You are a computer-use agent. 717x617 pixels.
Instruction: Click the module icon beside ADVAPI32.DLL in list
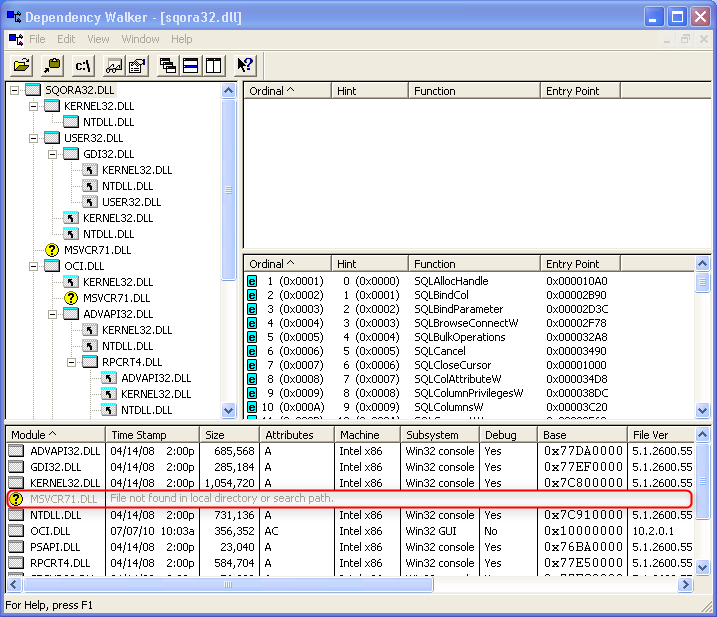tap(16, 451)
